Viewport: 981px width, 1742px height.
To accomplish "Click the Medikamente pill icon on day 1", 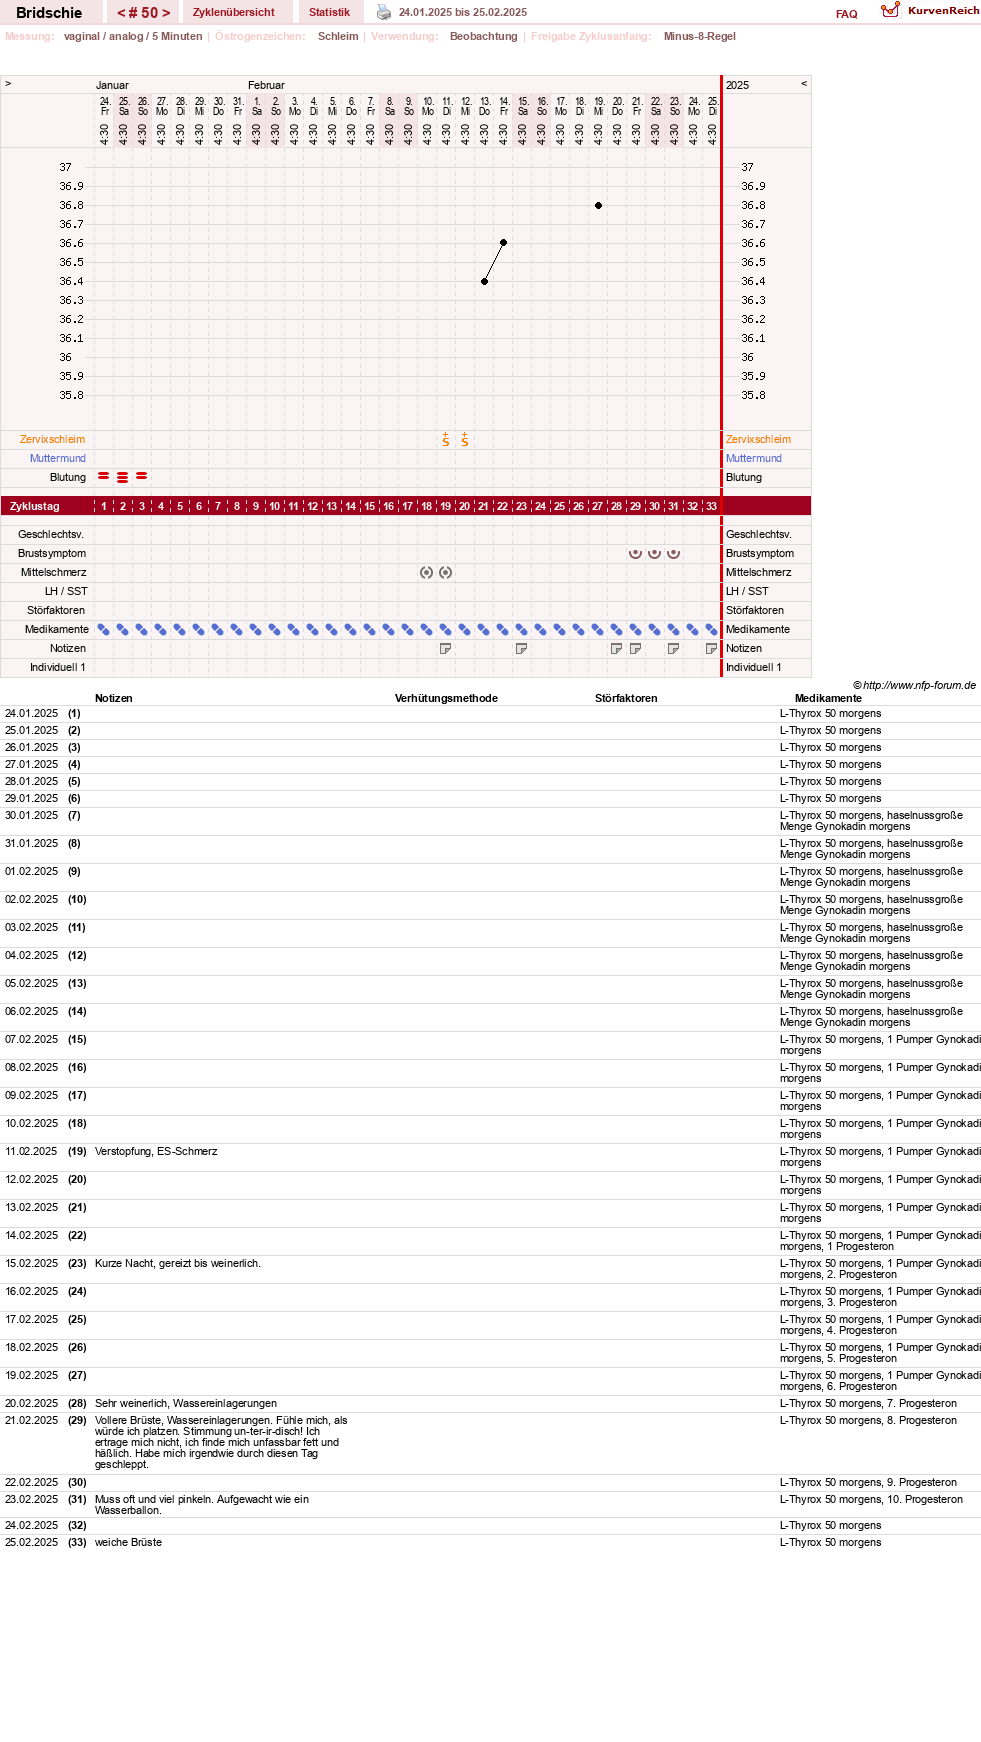I will [104, 629].
